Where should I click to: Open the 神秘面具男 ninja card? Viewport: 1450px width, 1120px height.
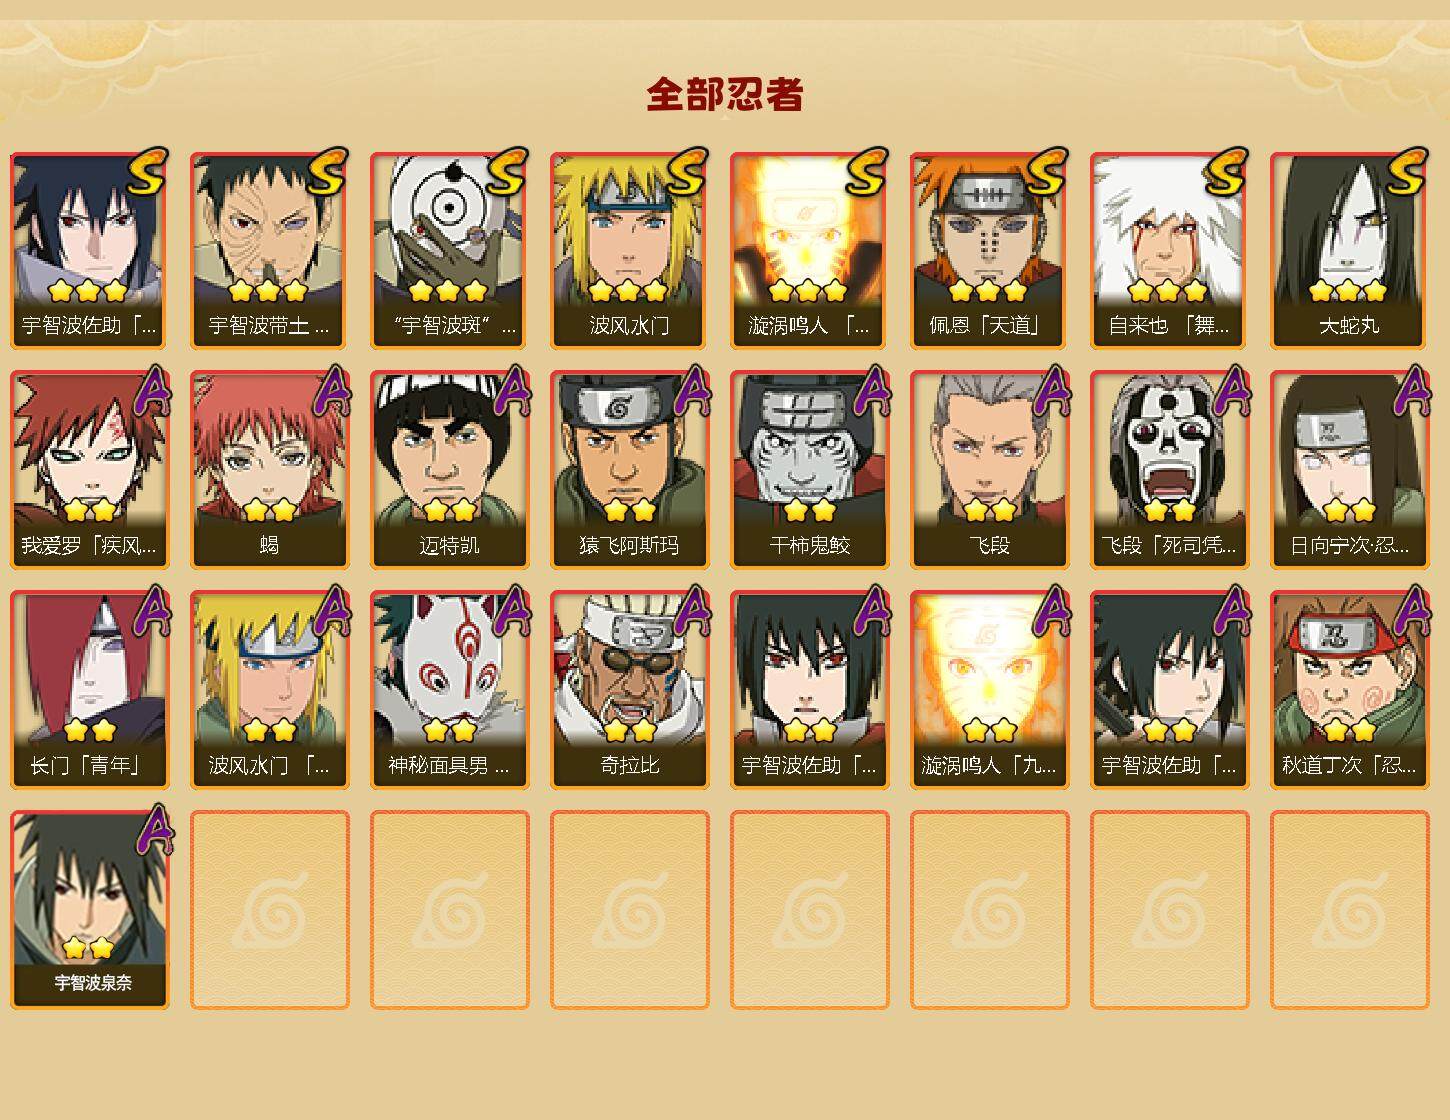tap(449, 690)
